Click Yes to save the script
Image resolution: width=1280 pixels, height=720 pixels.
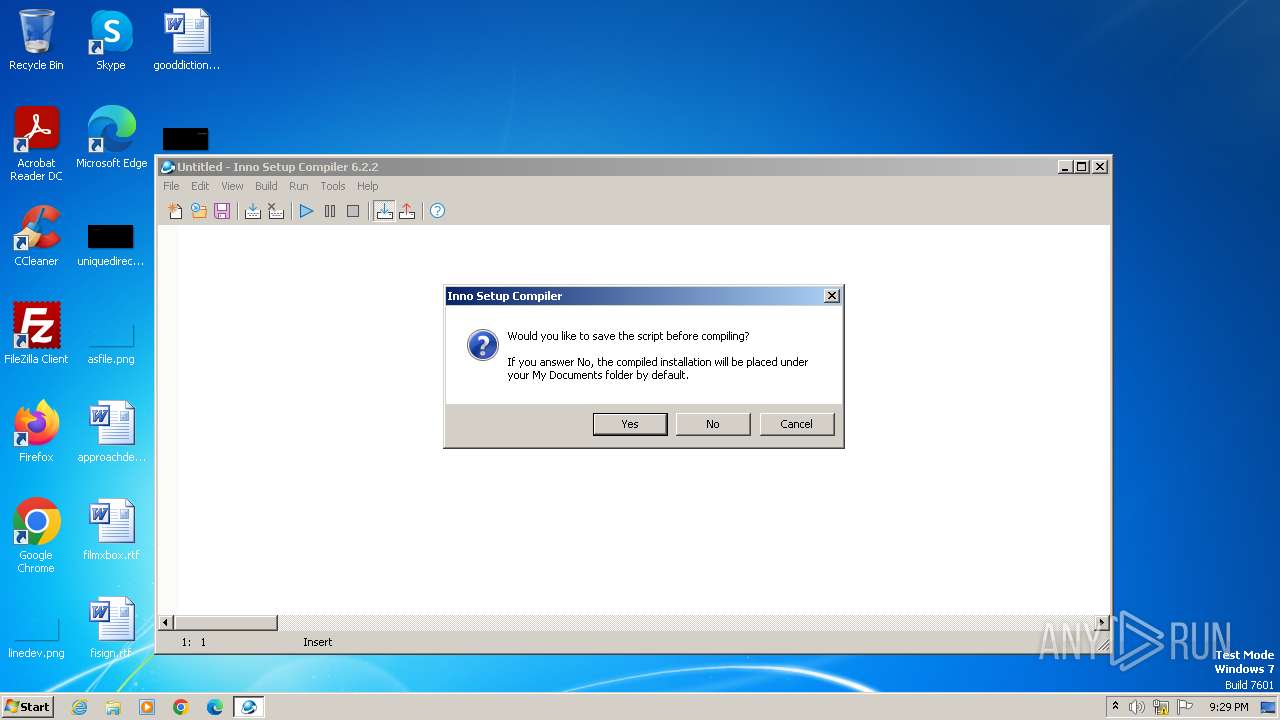[x=630, y=424]
